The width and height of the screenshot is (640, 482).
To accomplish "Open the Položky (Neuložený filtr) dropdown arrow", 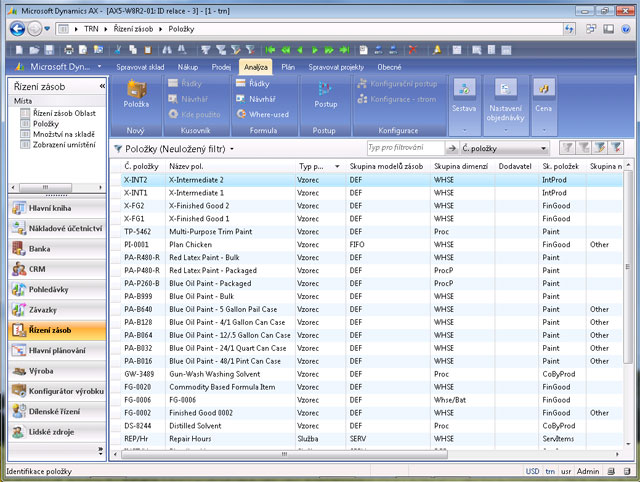I will [x=232, y=149].
